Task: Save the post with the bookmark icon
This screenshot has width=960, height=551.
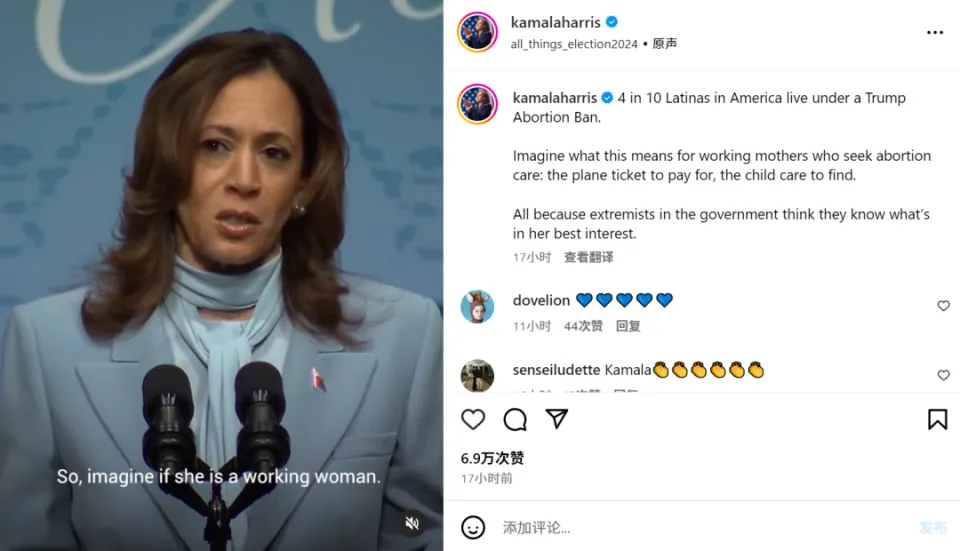Action: tap(937, 419)
